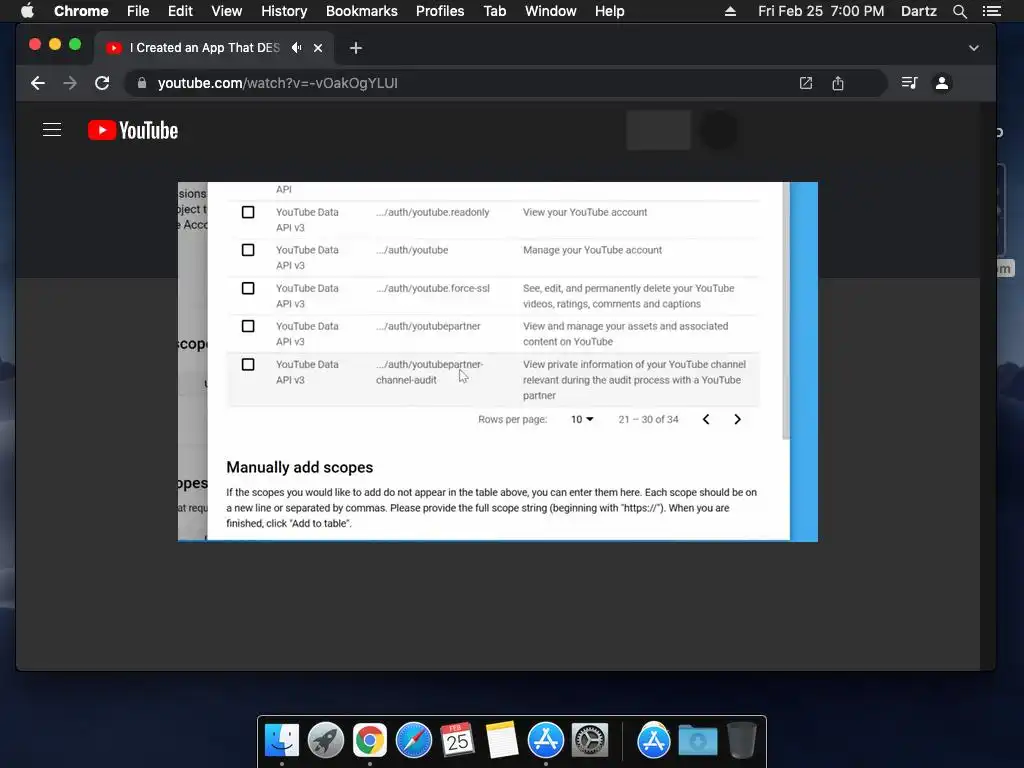1024x768 pixels.
Task: Open a new tab with plus button
Action: coord(355,48)
